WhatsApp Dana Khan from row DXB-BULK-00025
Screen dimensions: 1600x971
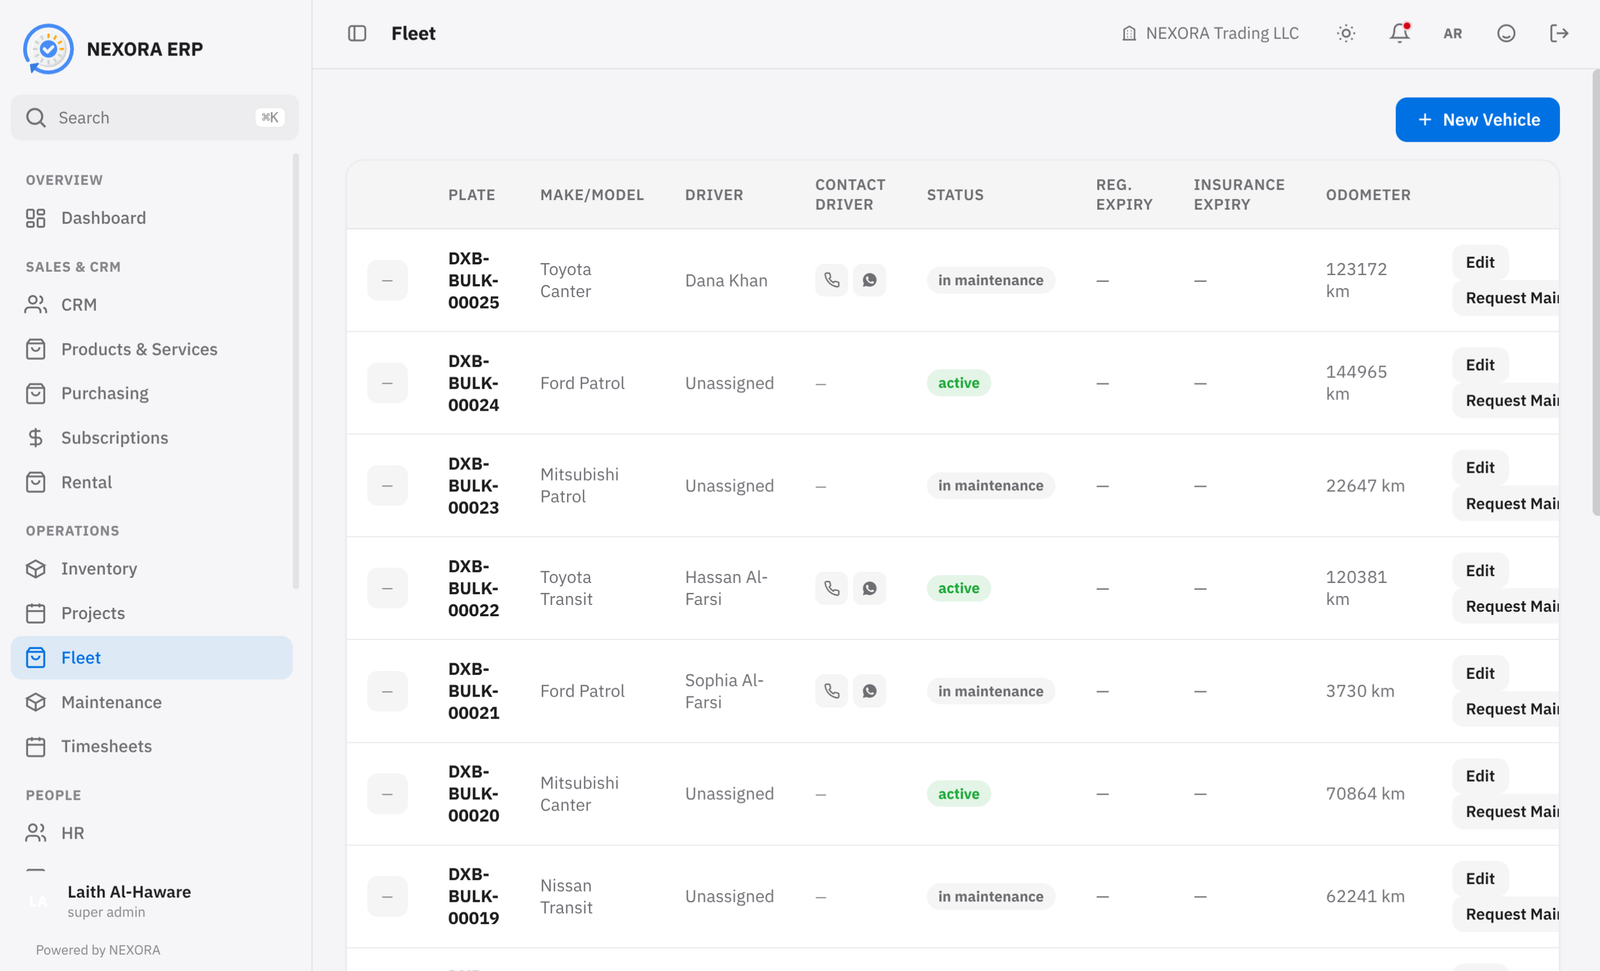[870, 280]
